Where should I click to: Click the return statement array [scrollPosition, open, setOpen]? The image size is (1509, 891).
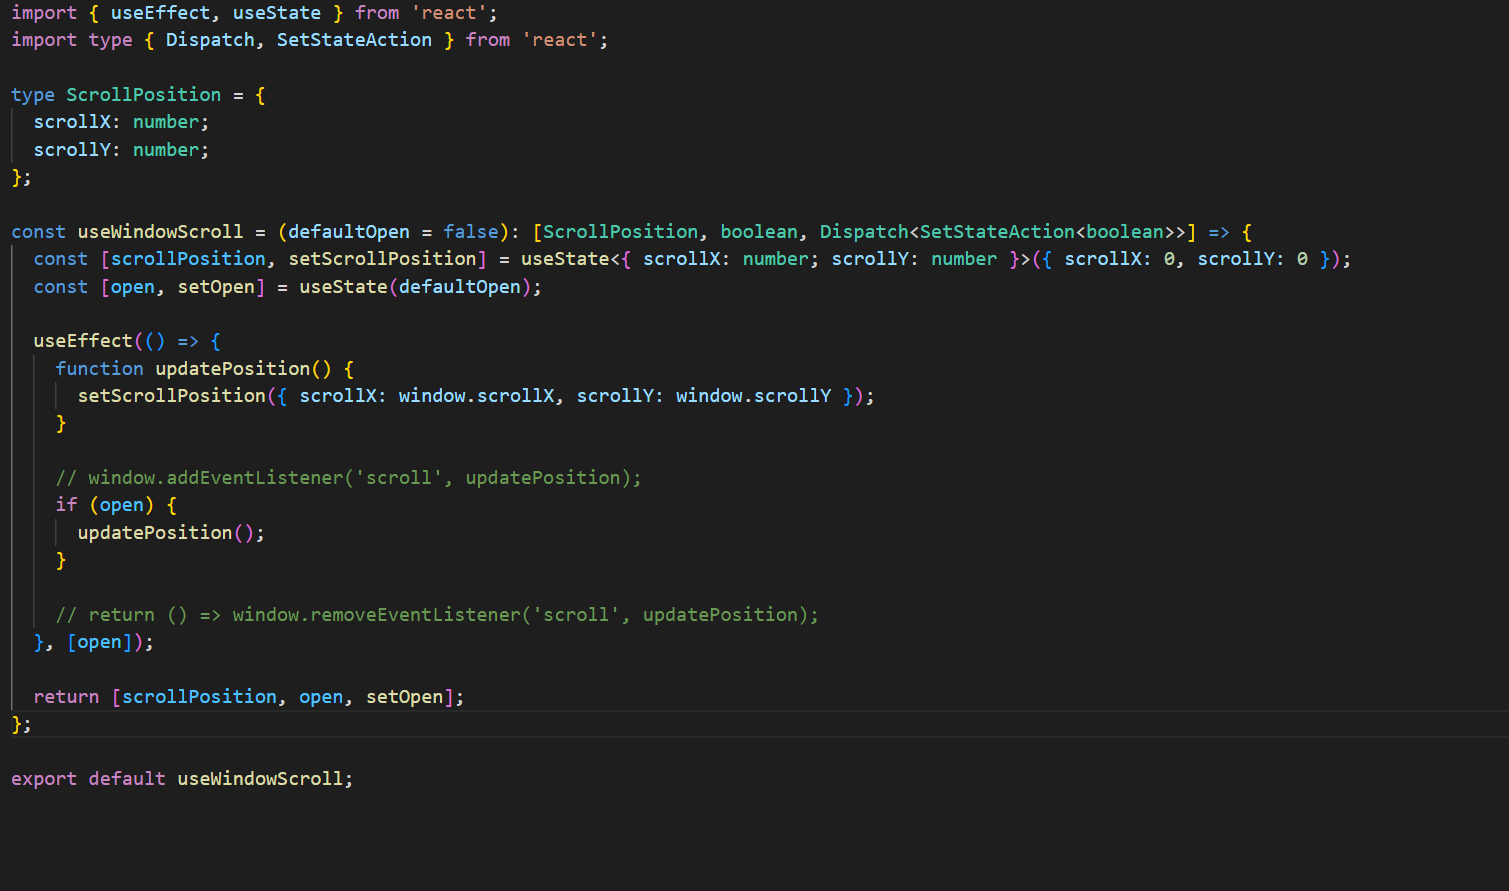286,696
